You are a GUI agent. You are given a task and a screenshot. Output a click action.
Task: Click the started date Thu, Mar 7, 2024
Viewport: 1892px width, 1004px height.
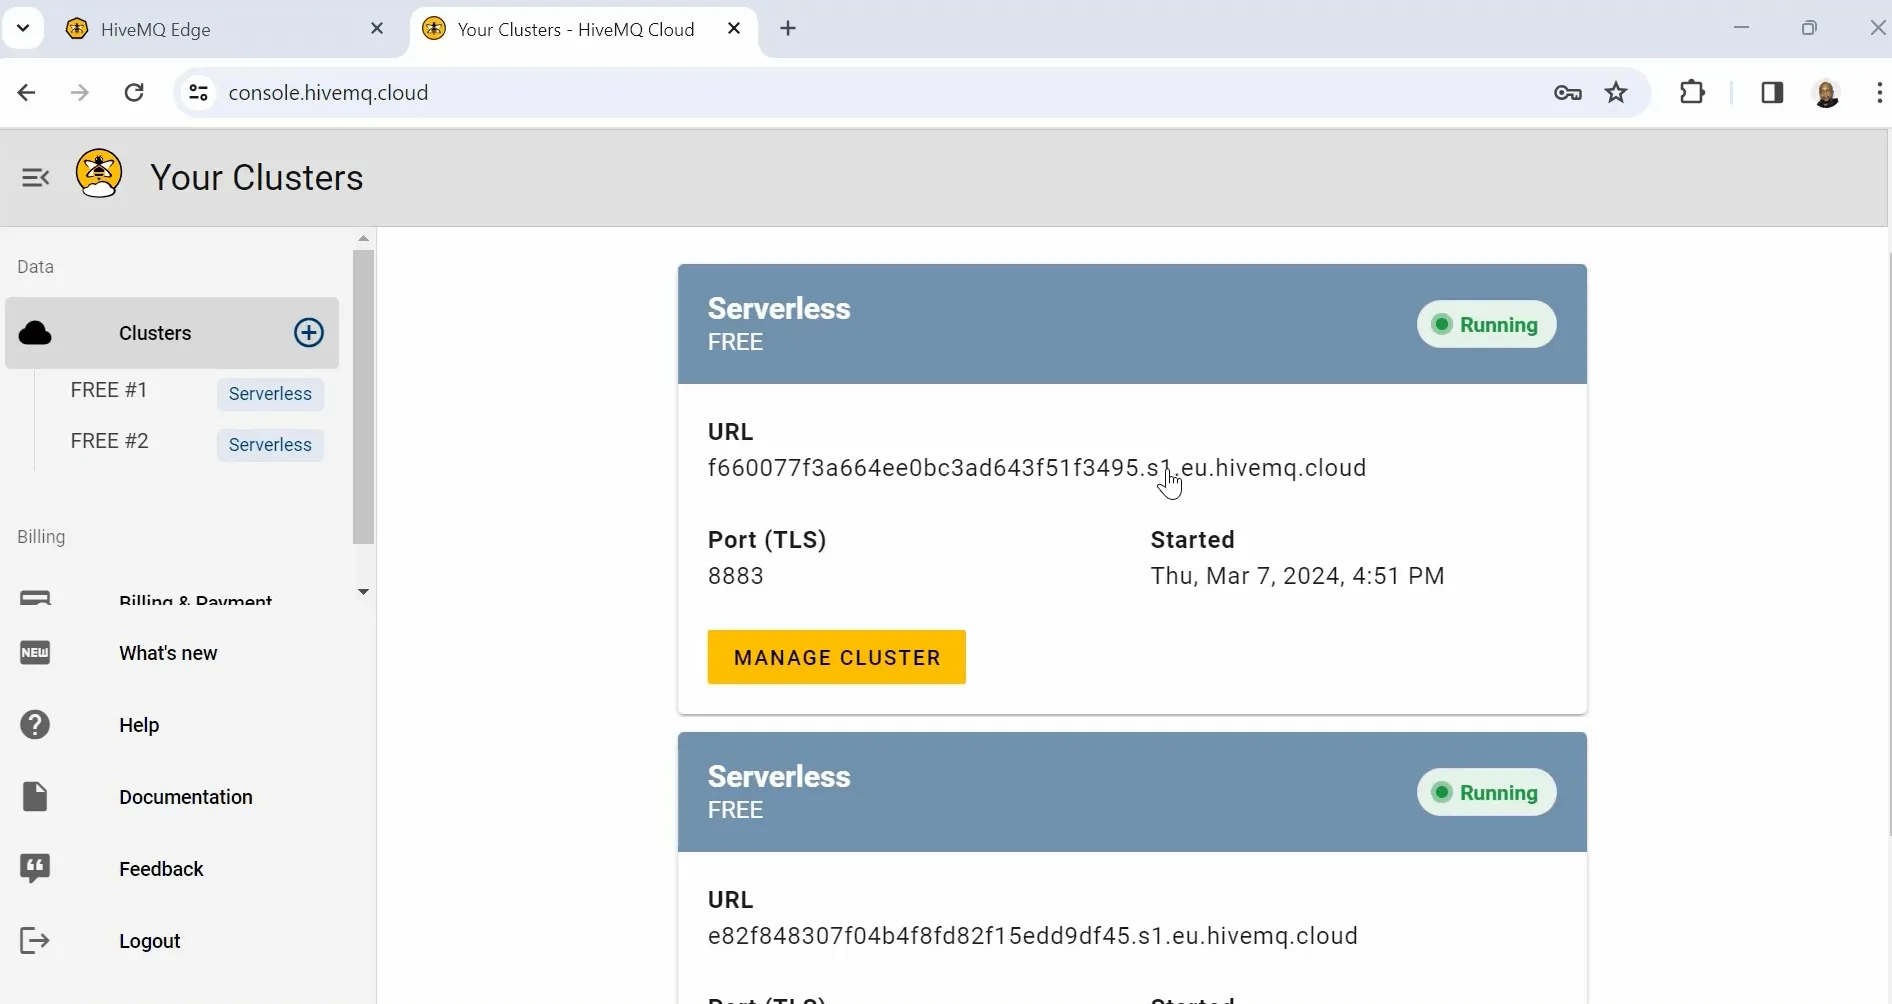1297,576
